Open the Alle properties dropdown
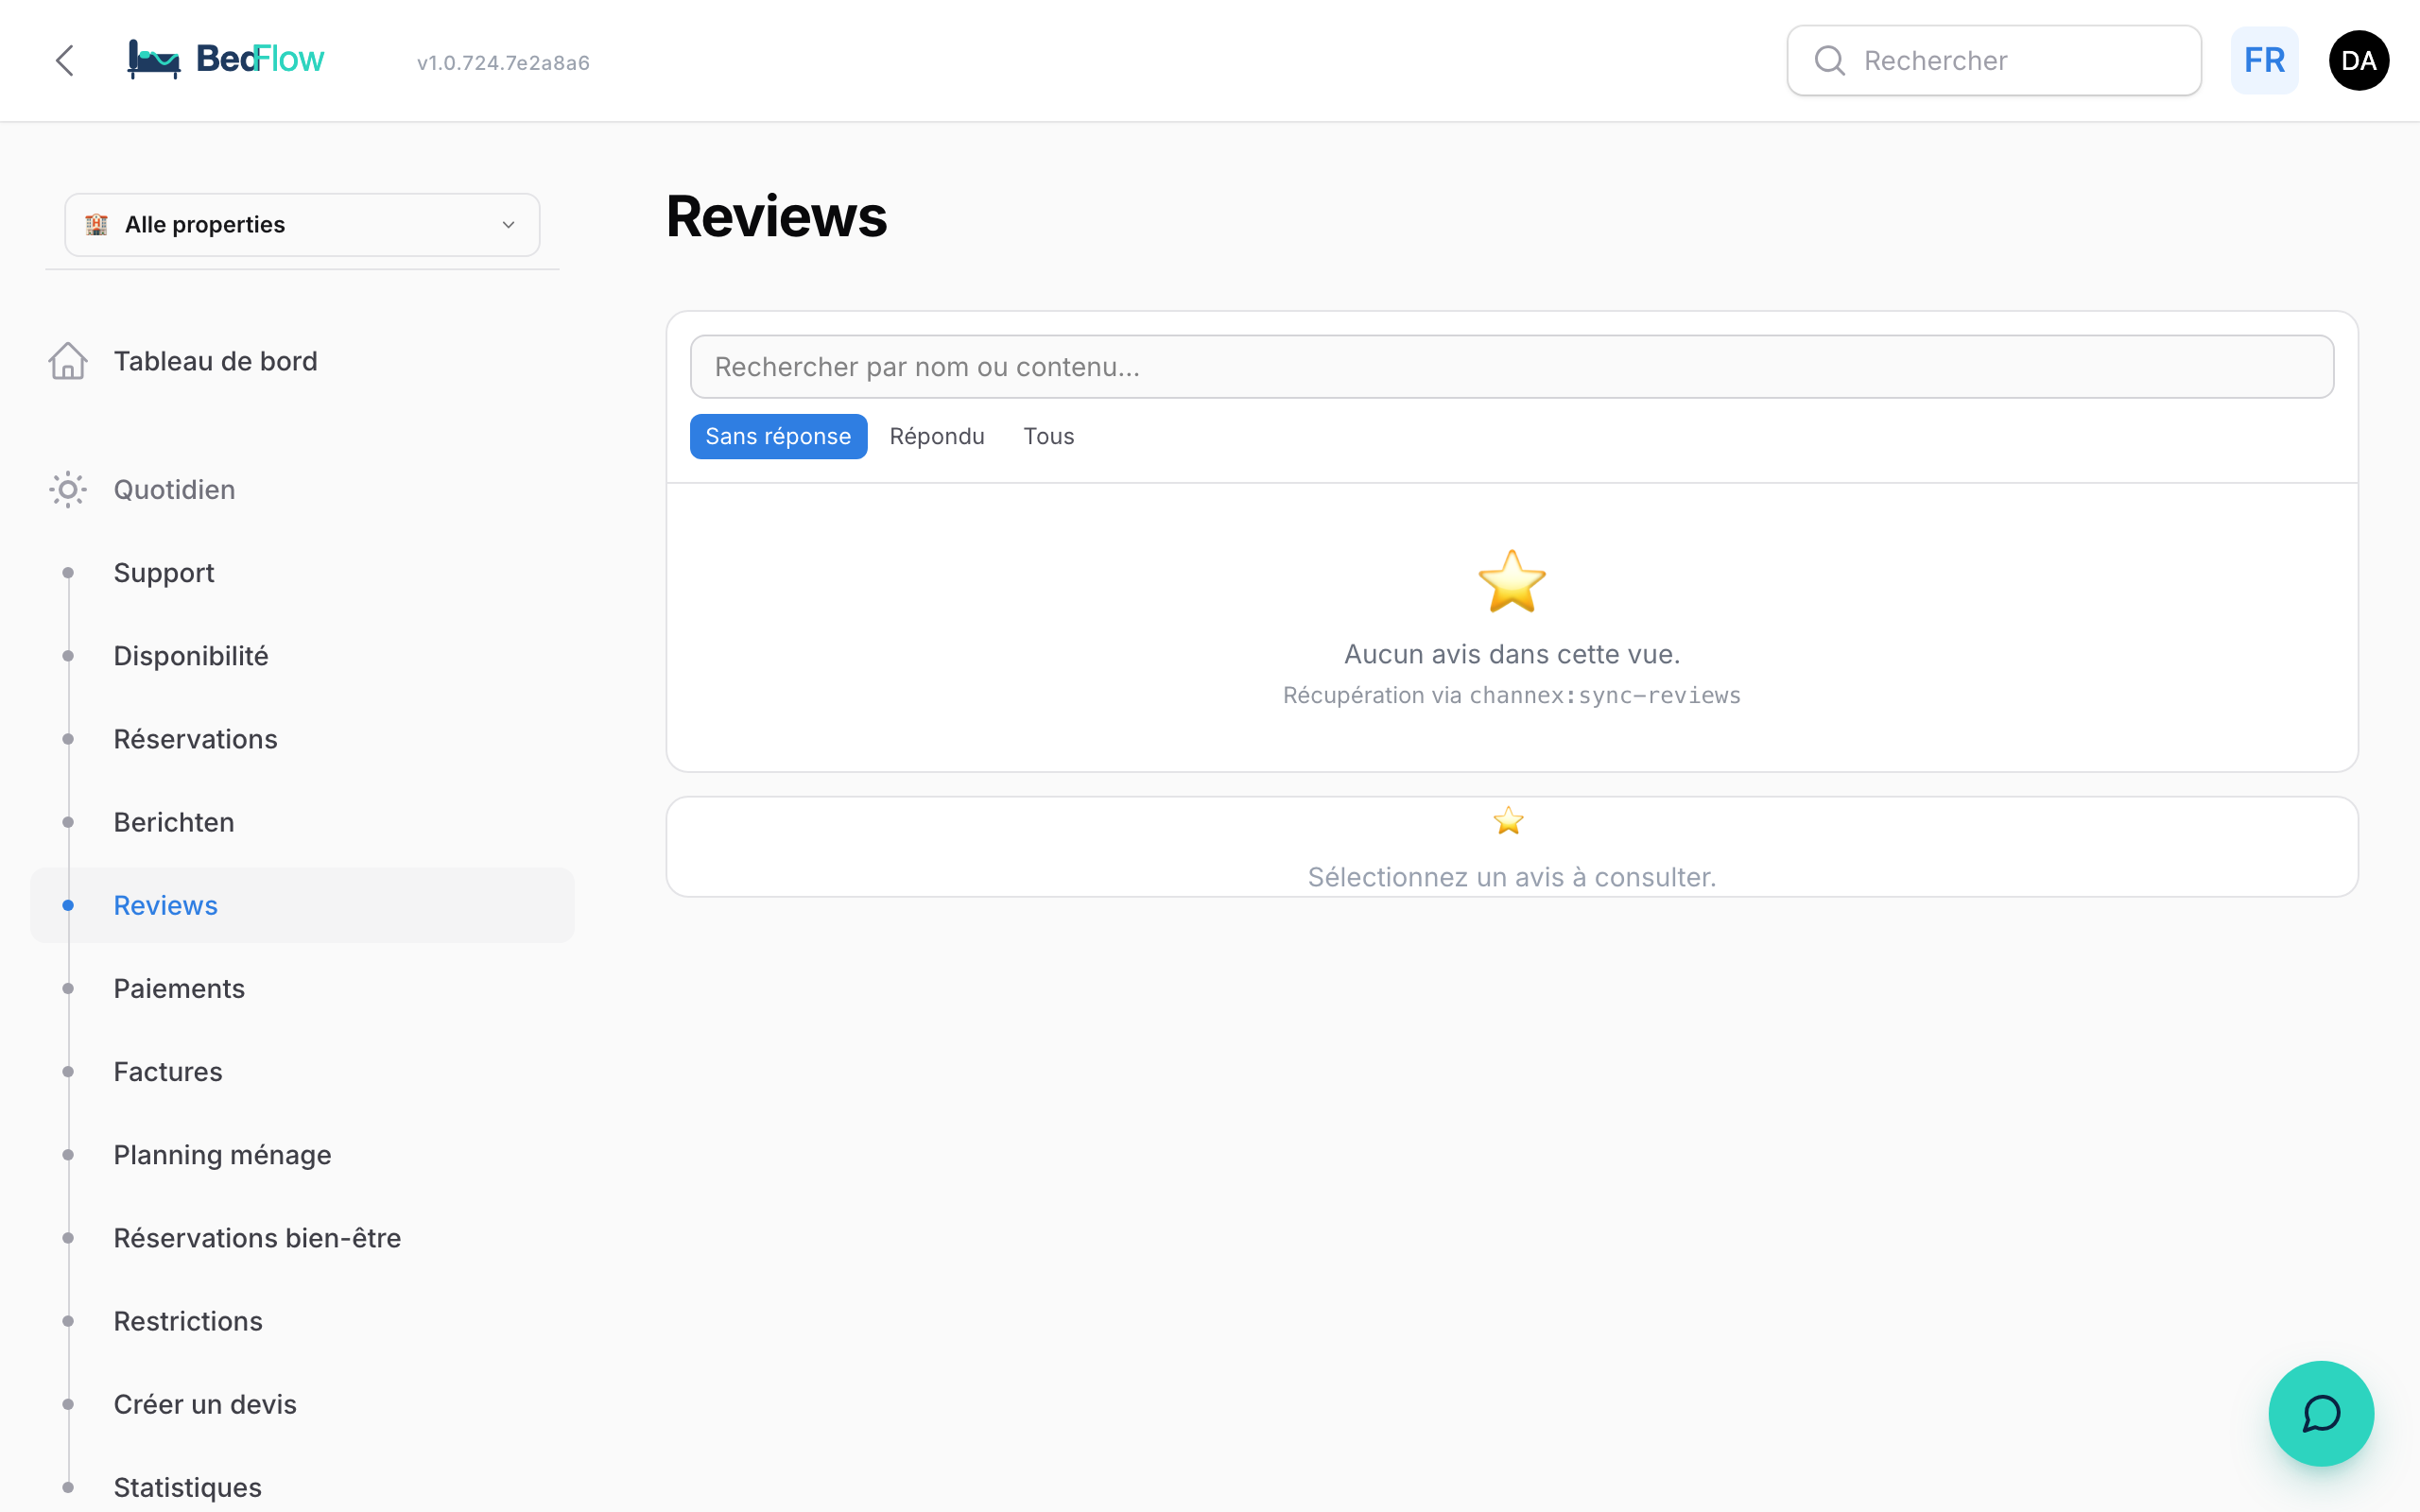Image resolution: width=2420 pixels, height=1512 pixels. [x=302, y=225]
